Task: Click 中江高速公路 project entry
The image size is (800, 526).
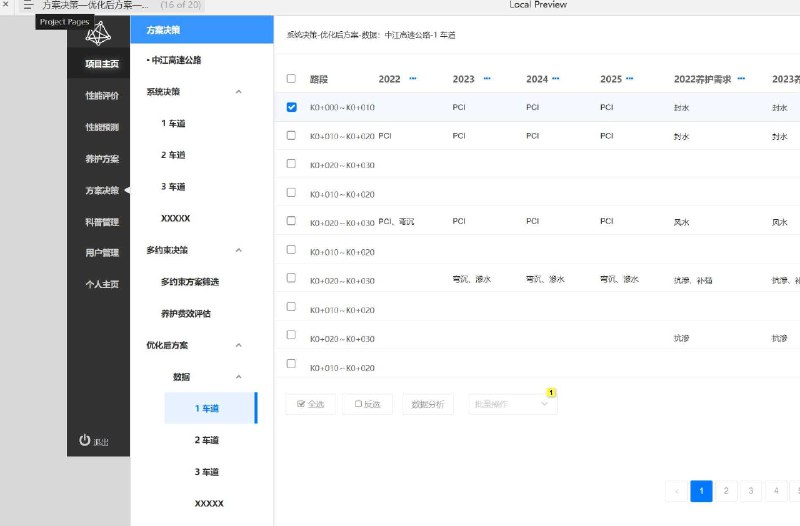Action: (174, 60)
